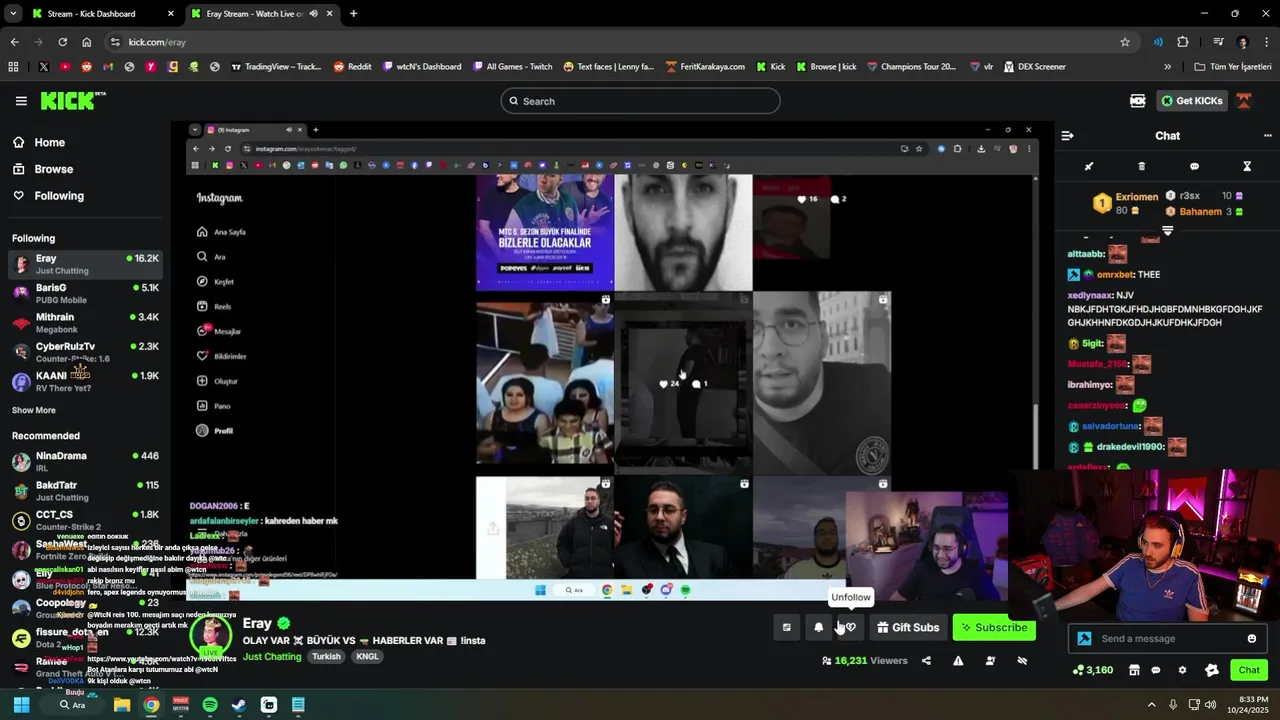Open Chrome extensions puzzle icon
Screen dimensions: 1280x720
1183,42
